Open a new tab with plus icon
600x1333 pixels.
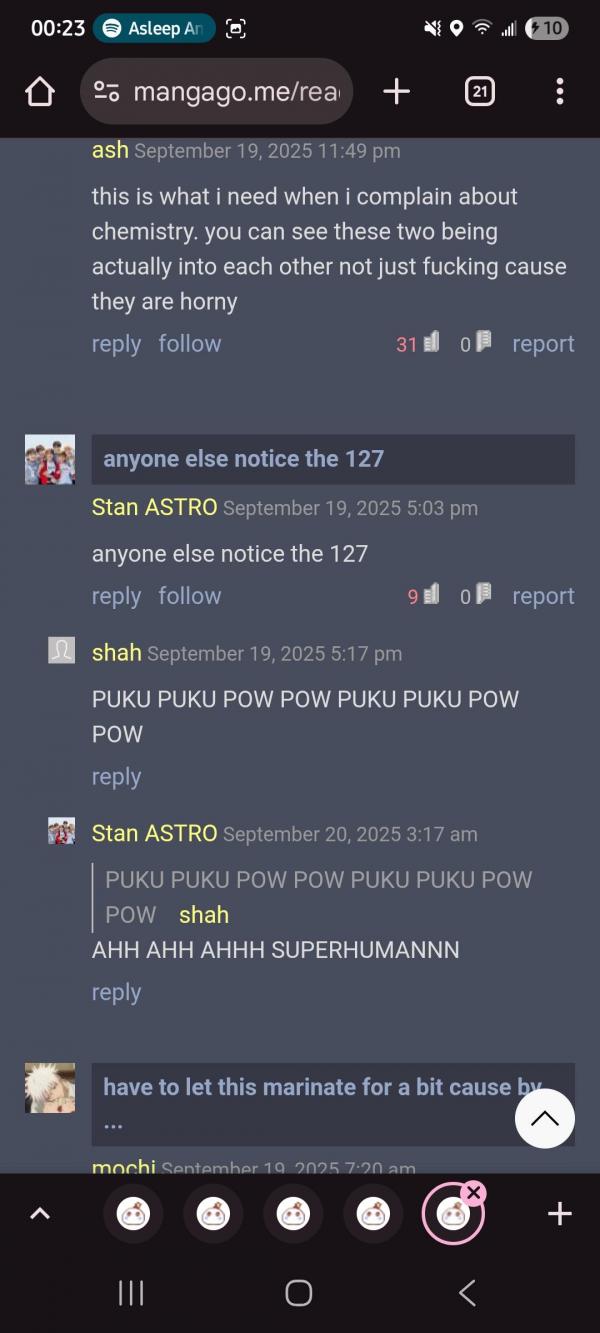(396, 92)
